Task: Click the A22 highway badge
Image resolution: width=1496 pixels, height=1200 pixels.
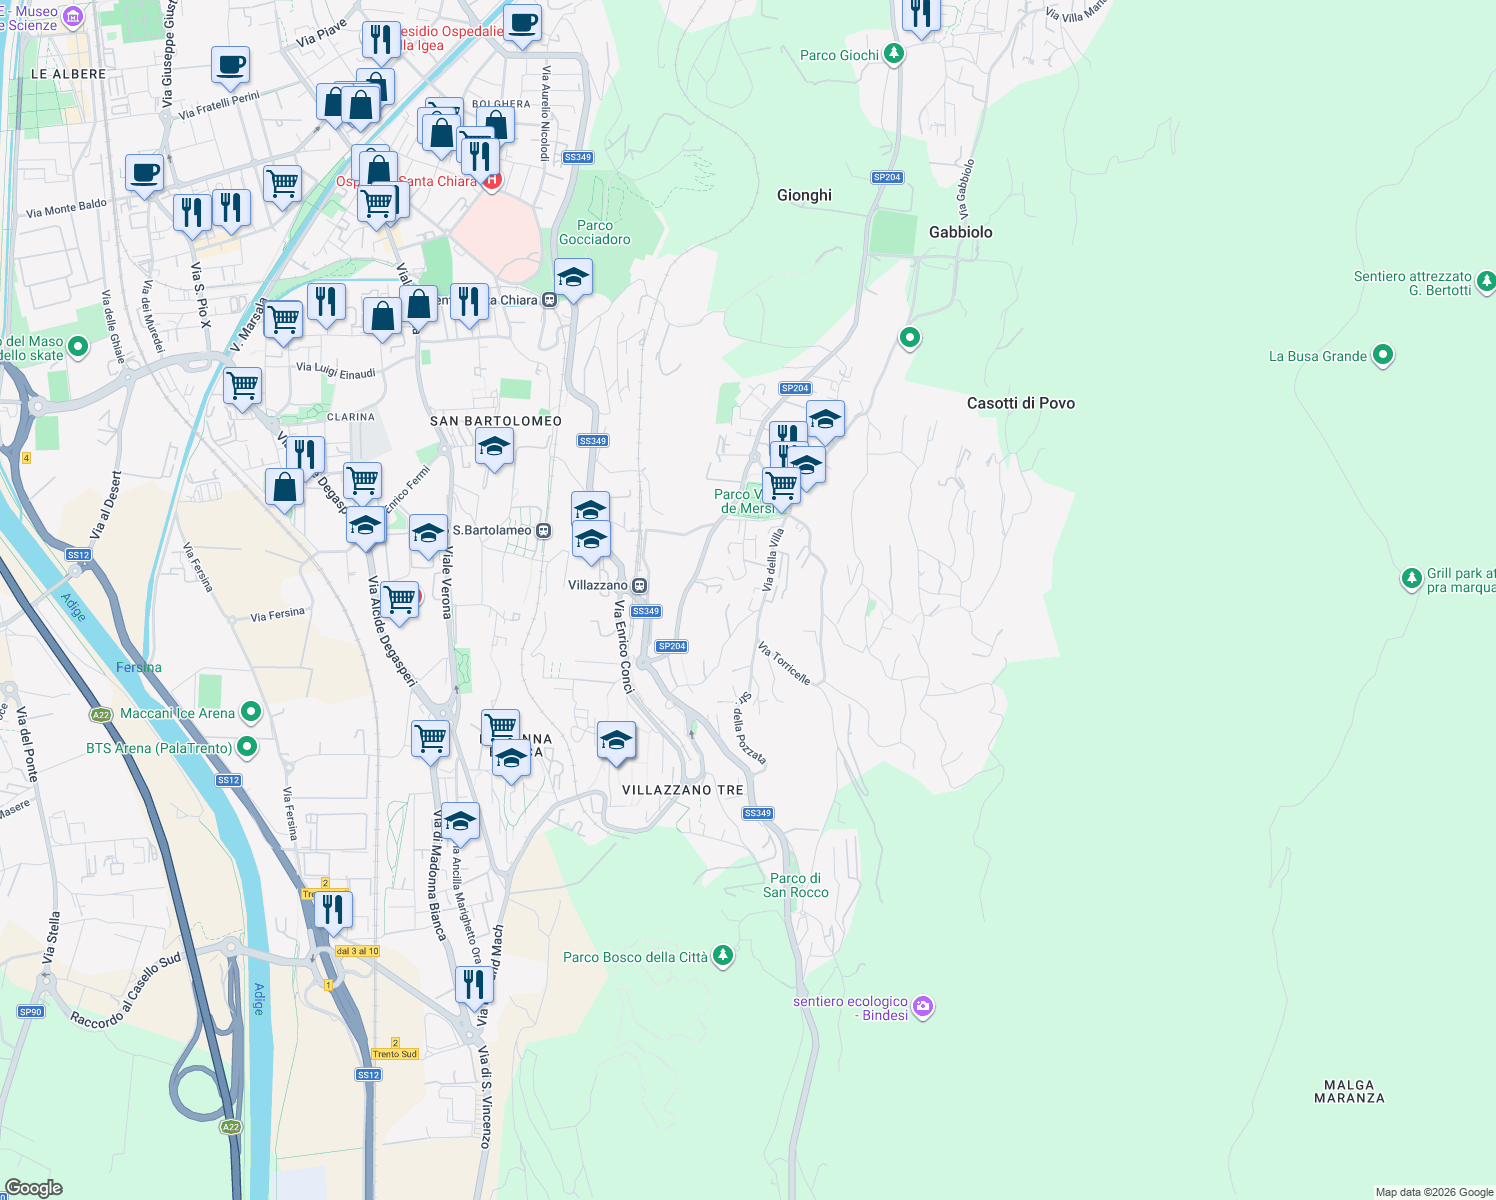Action: pyautogui.click(x=99, y=716)
